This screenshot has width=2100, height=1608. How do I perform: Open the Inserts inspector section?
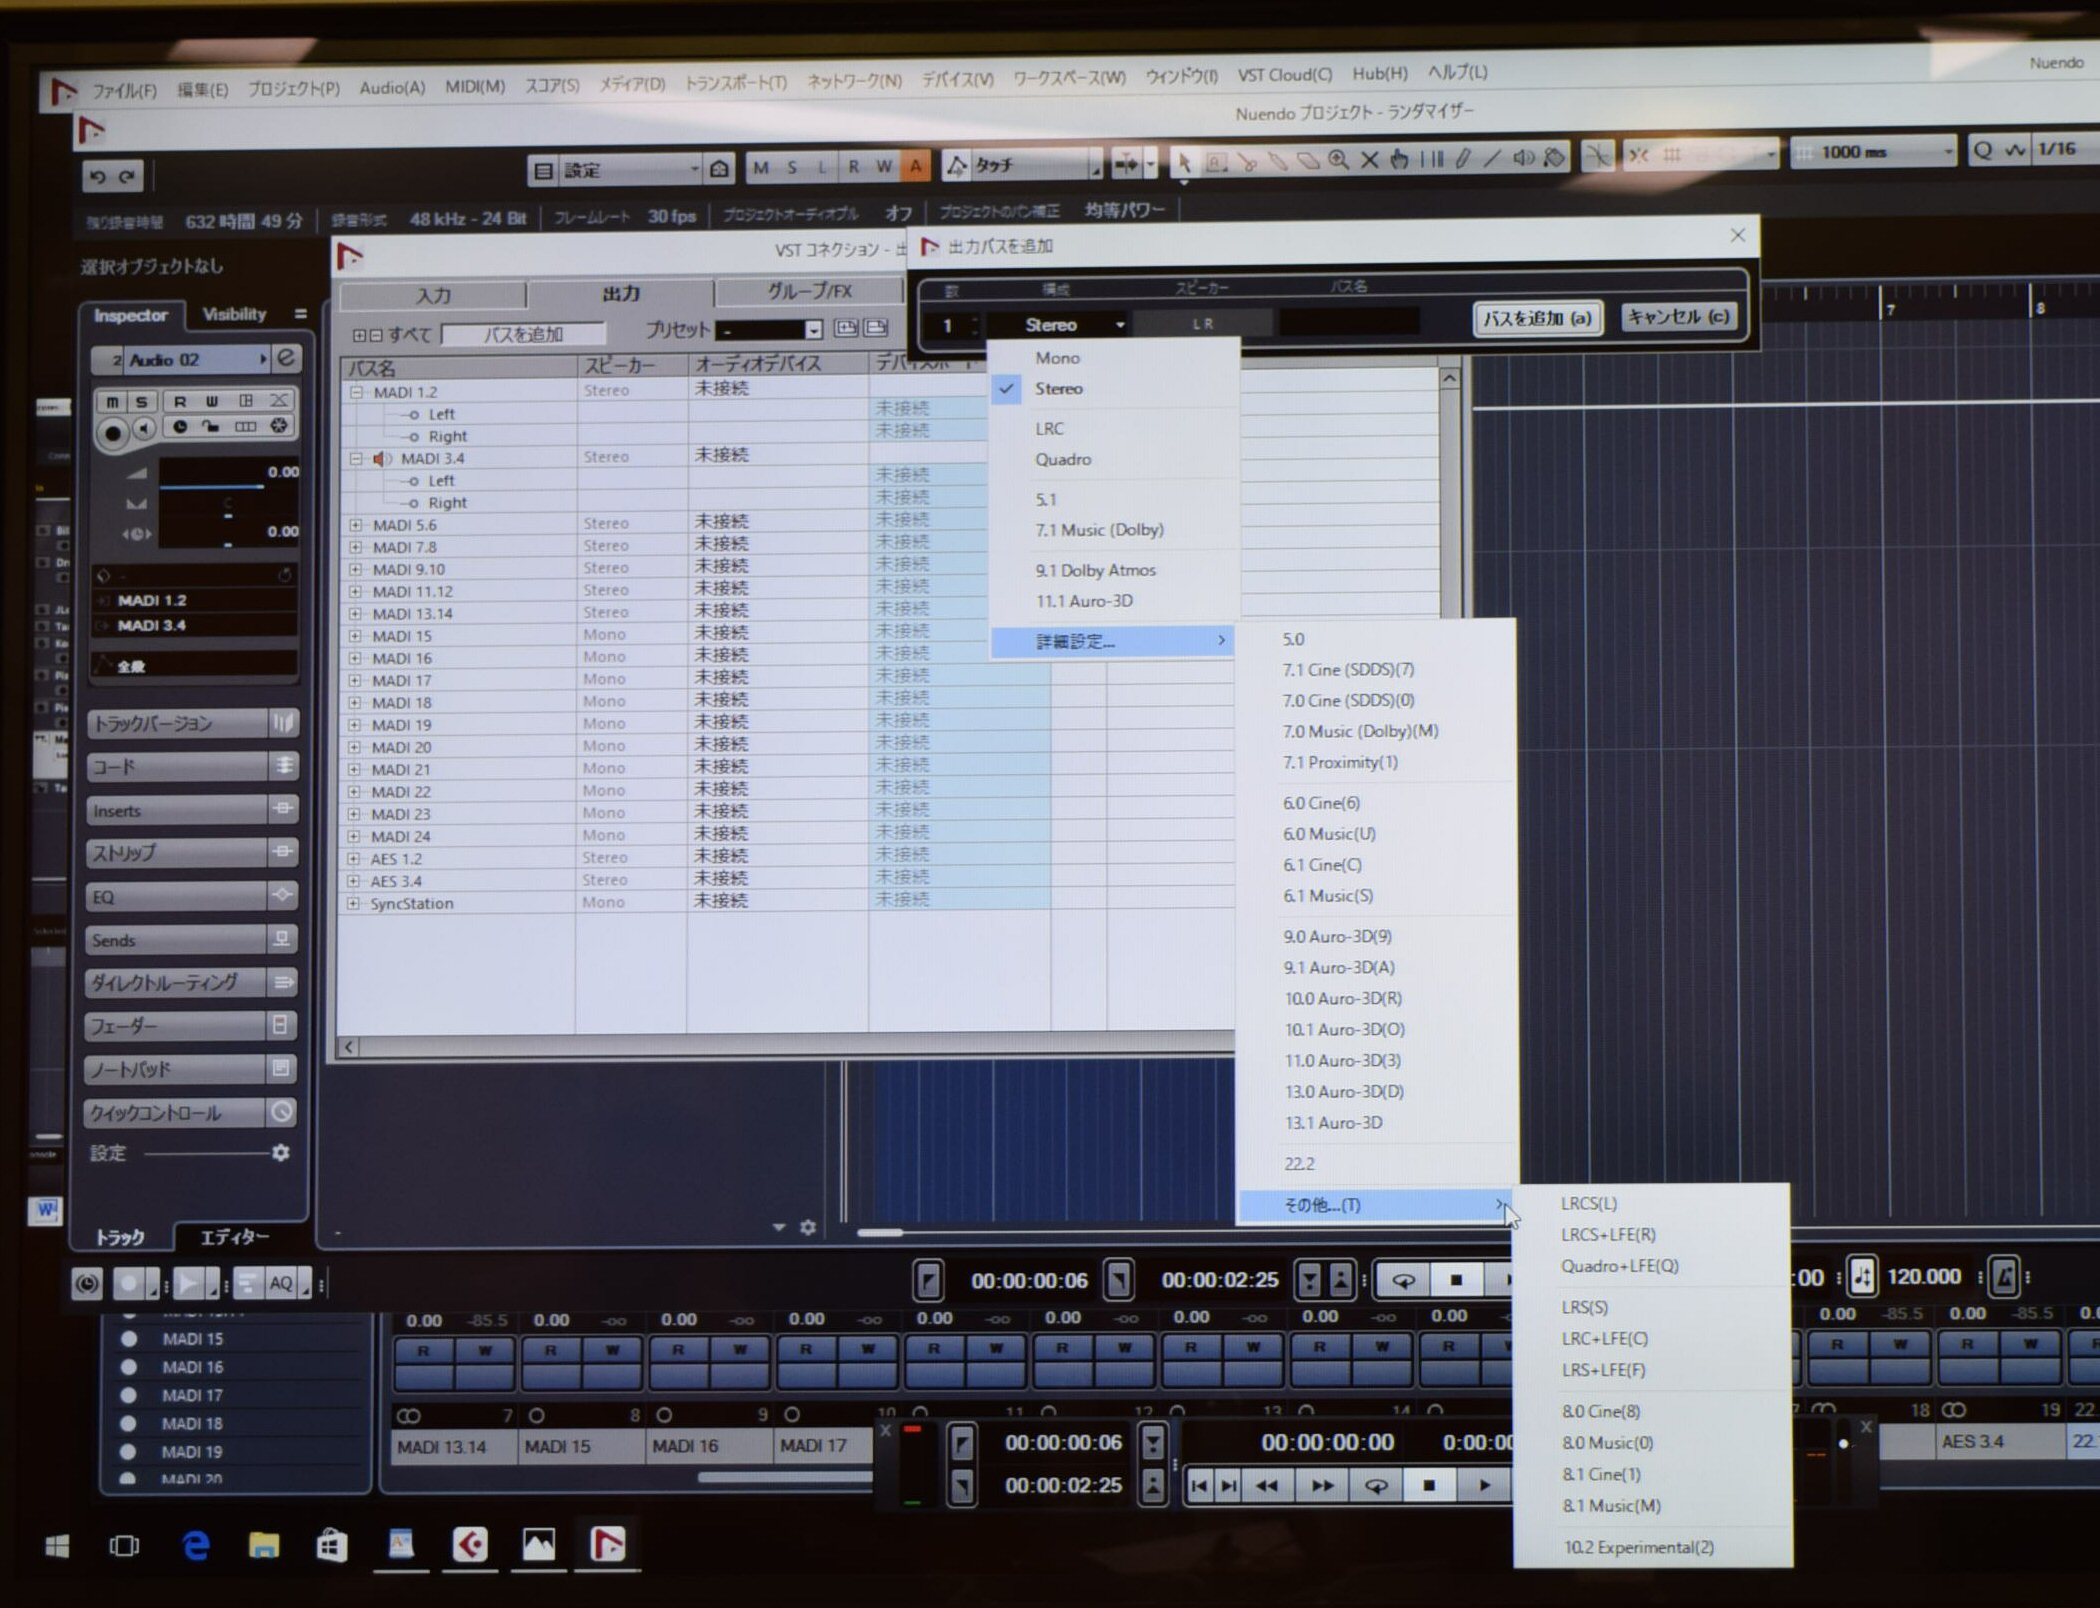click(191, 809)
